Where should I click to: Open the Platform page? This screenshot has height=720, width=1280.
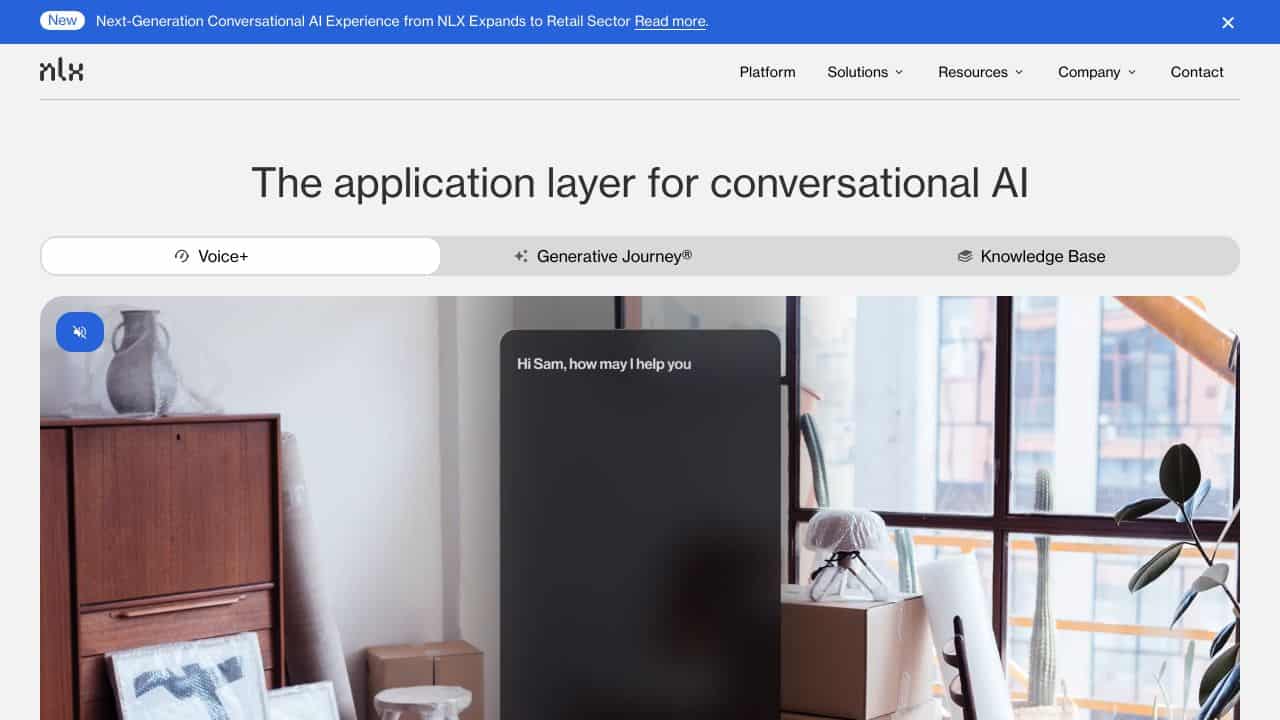coord(768,72)
